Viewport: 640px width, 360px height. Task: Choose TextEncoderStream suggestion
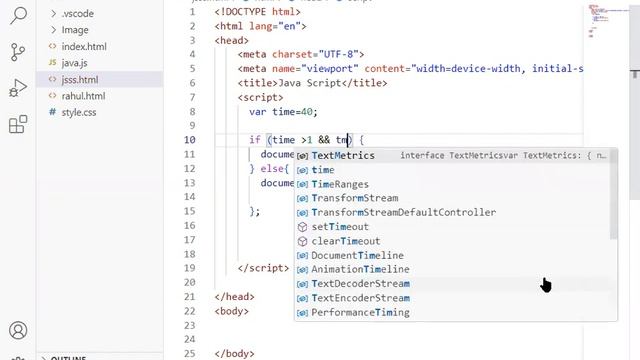pos(453,298)
